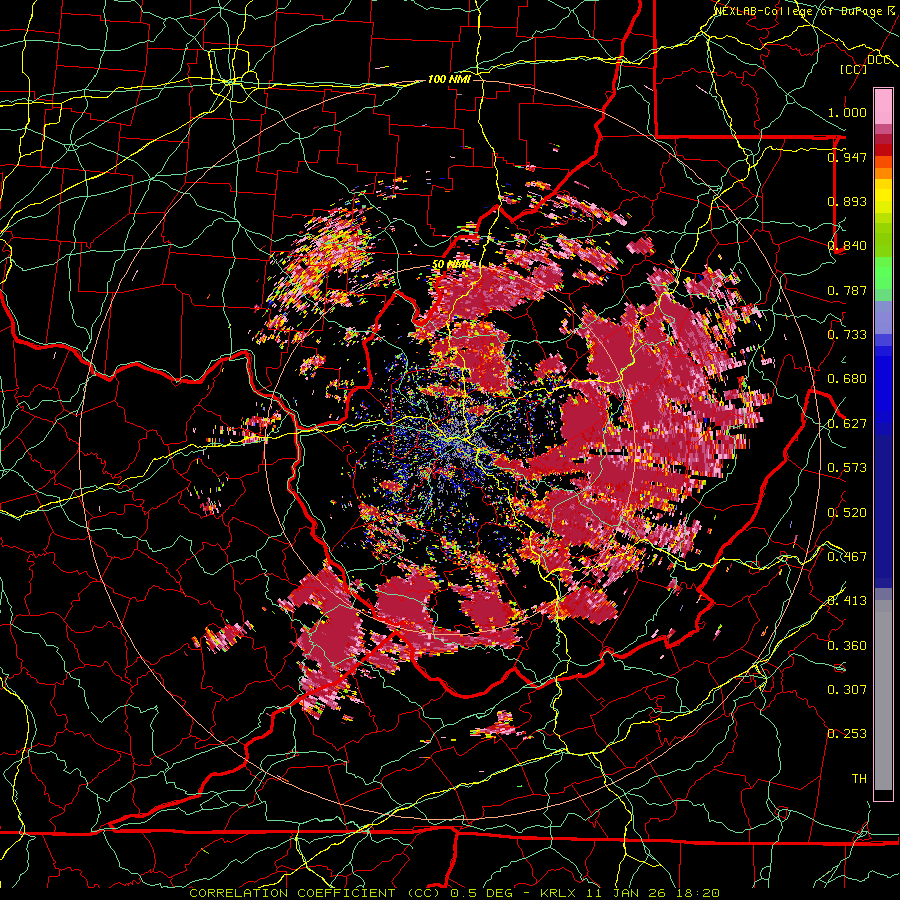
Task: Click the 0.947 scale value
Action: tap(847, 157)
